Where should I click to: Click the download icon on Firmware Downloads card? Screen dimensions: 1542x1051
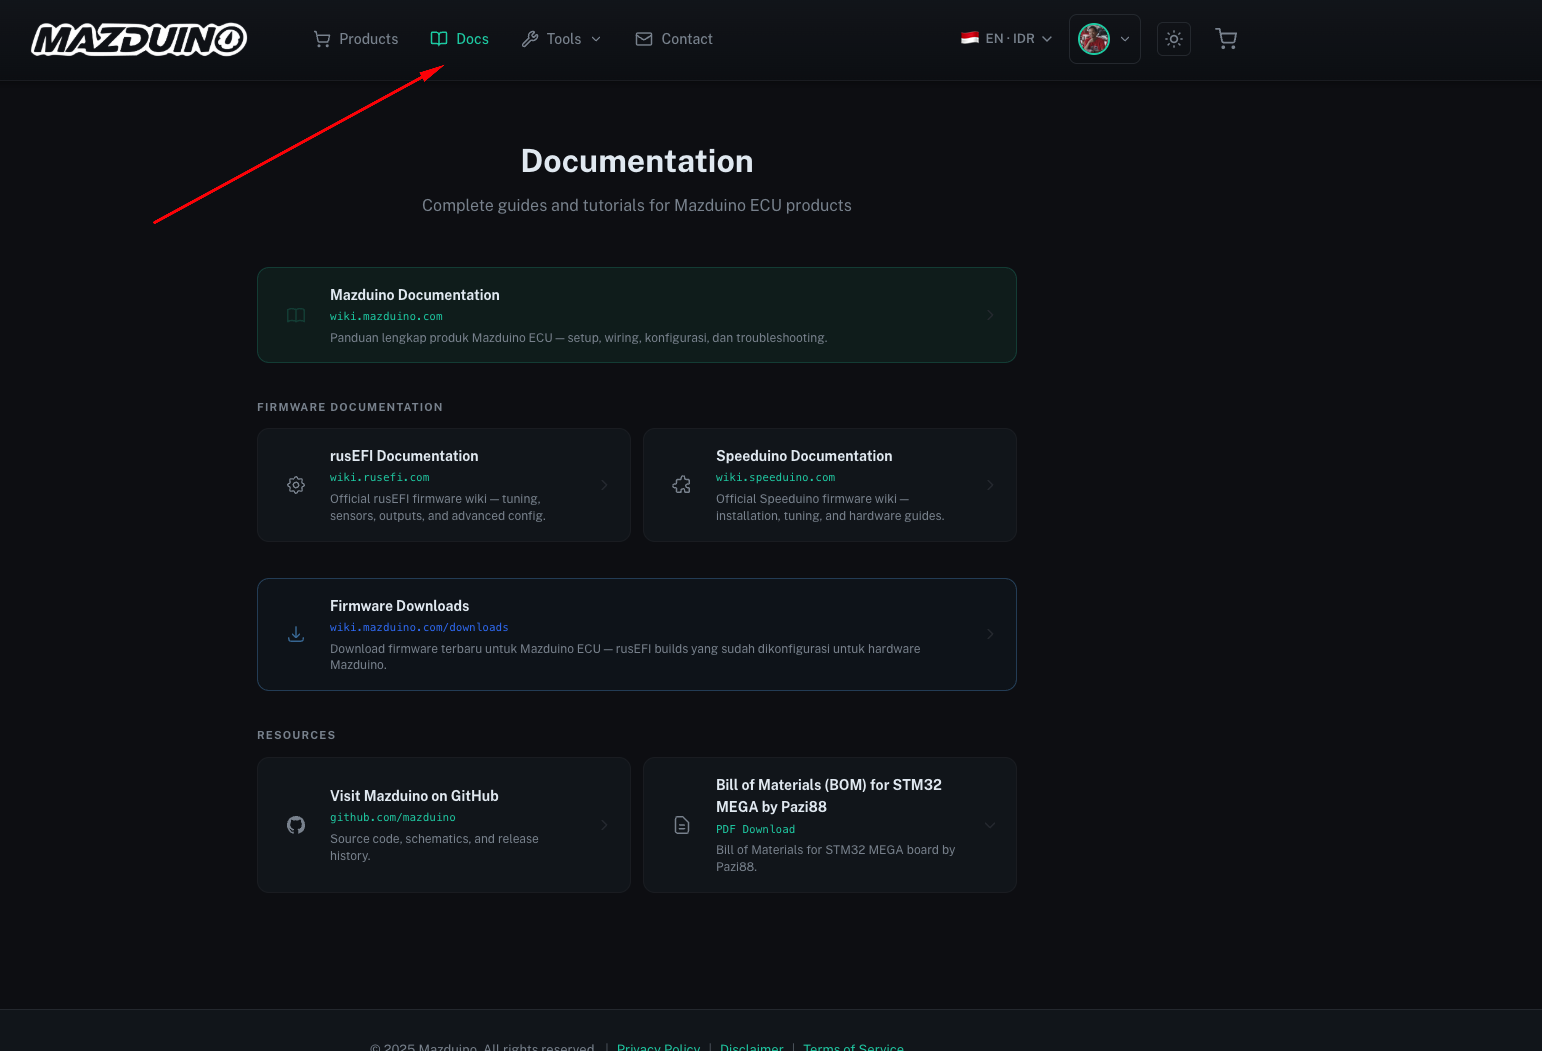pos(296,634)
